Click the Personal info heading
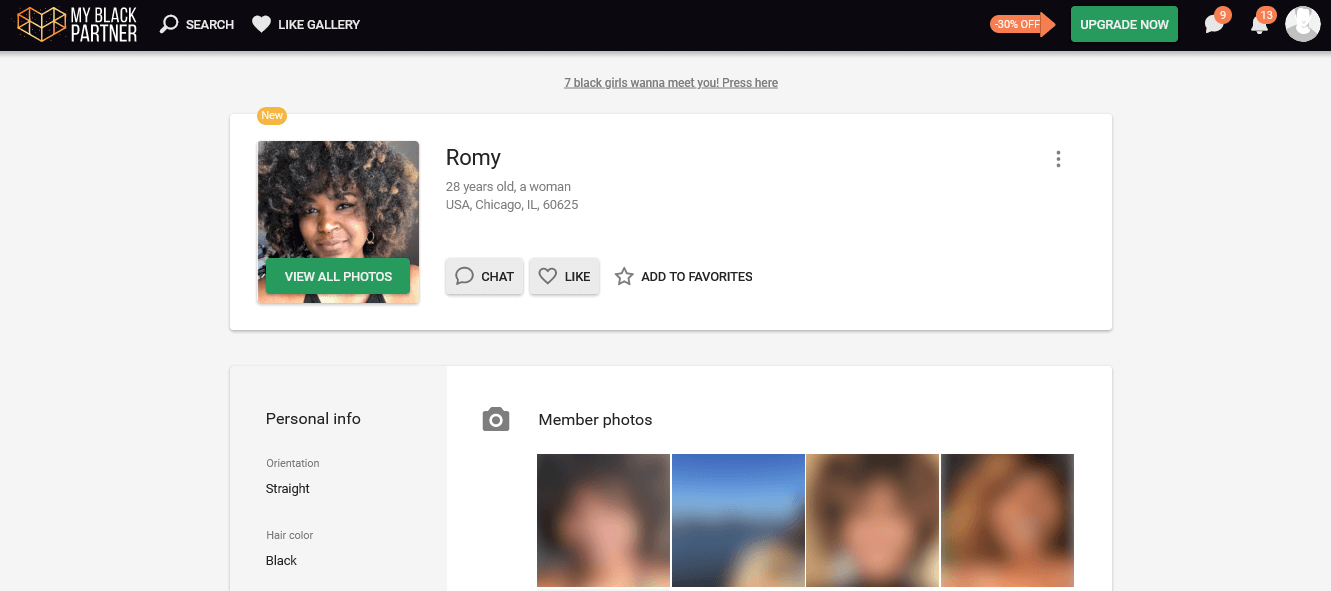The height and width of the screenshot is (591, 1331). click(313, 419)
